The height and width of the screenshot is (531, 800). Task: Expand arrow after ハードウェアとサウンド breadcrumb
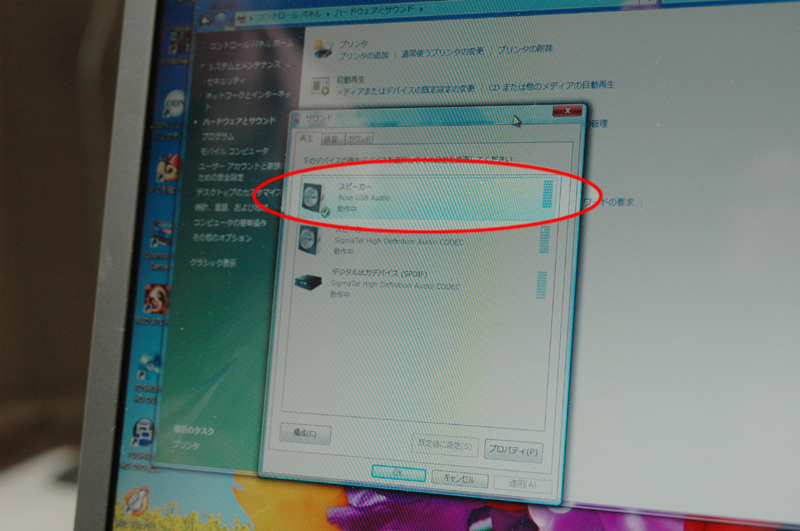point(421,9)
